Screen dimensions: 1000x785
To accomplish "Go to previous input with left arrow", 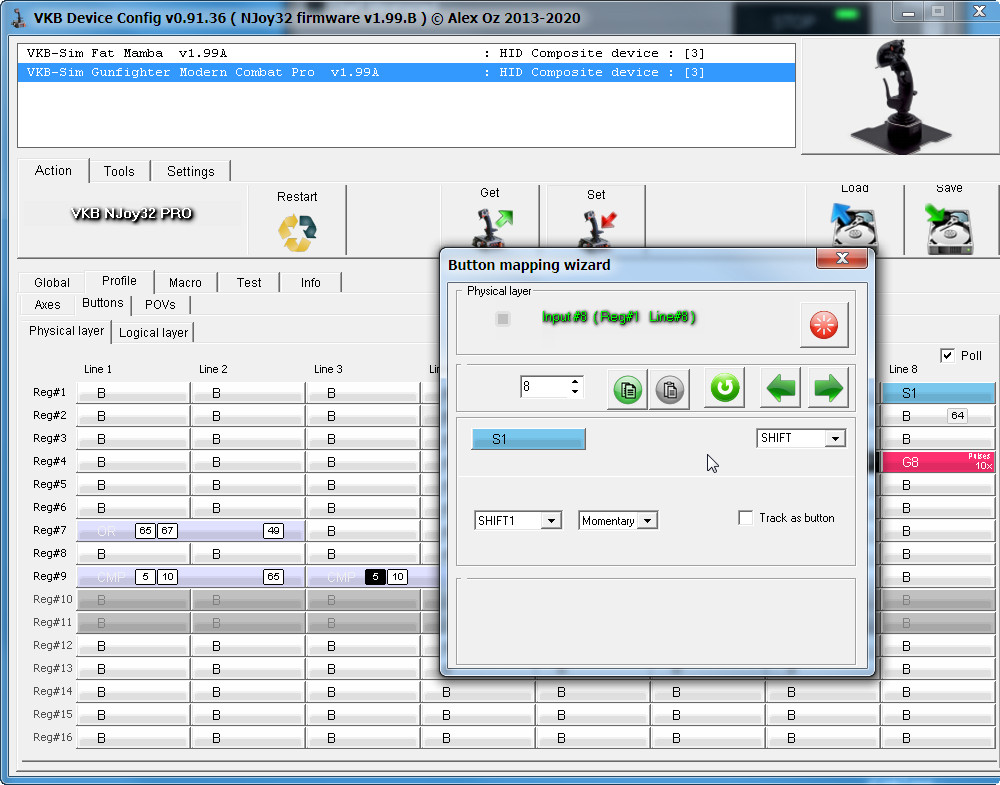I will tap(781, 388).
